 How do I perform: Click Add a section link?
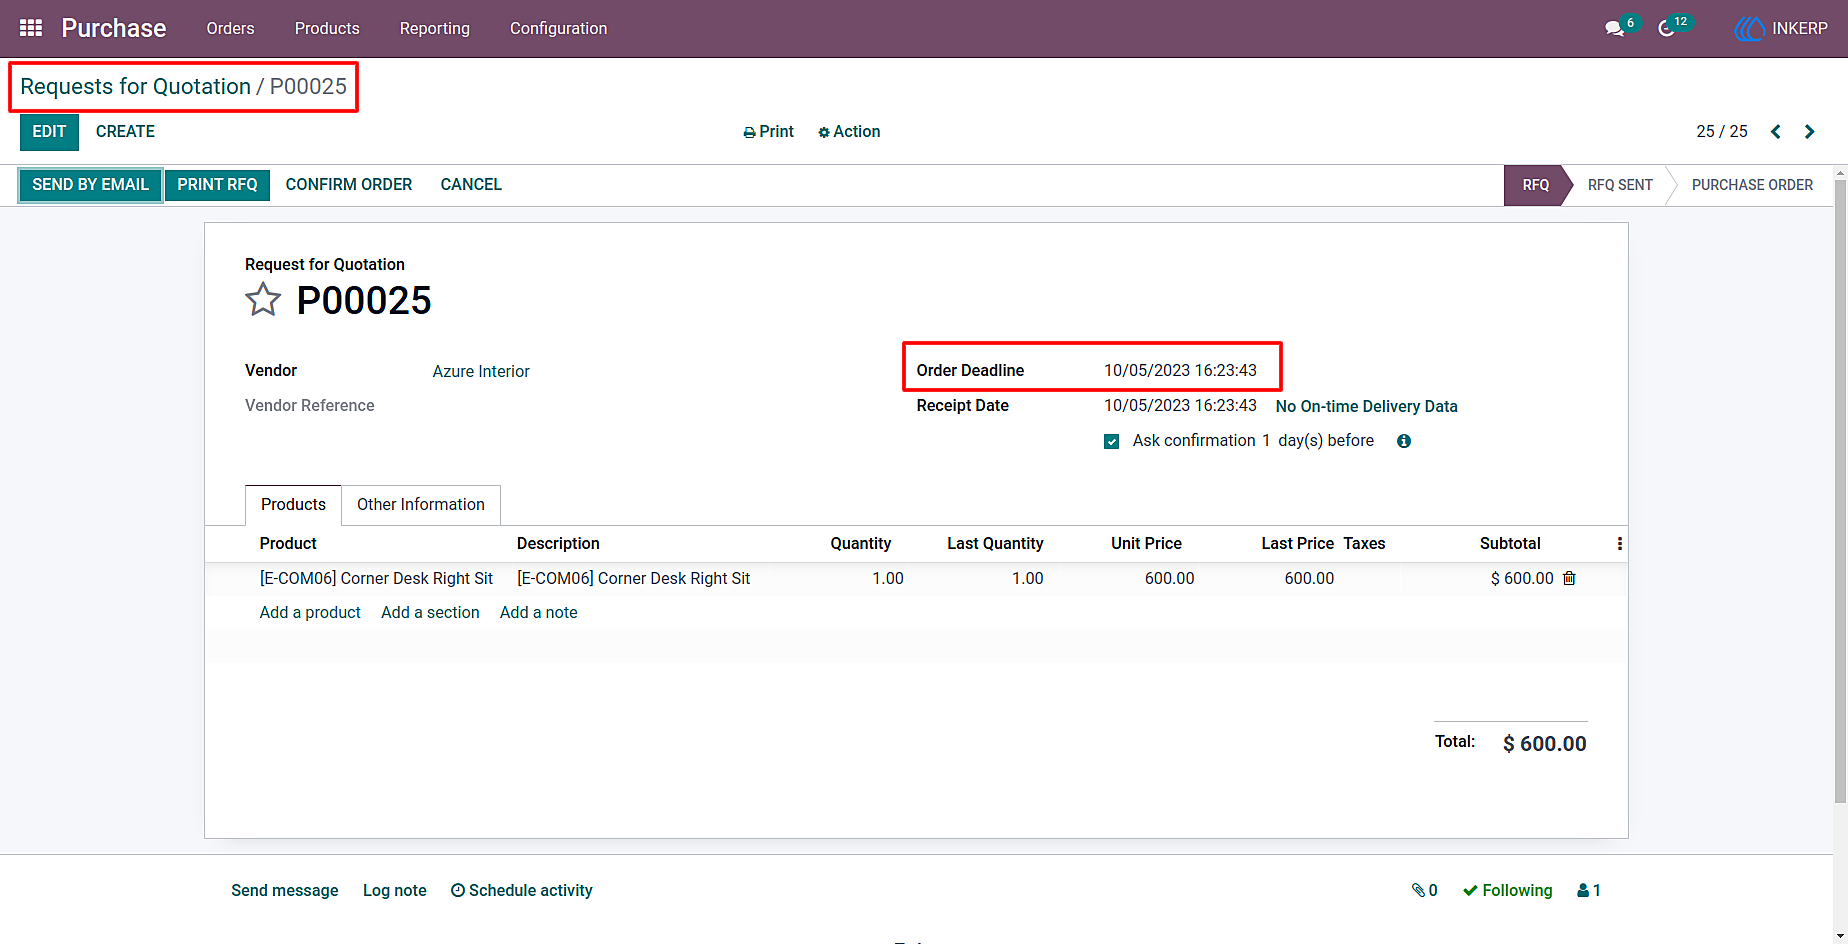coord(430,612)
